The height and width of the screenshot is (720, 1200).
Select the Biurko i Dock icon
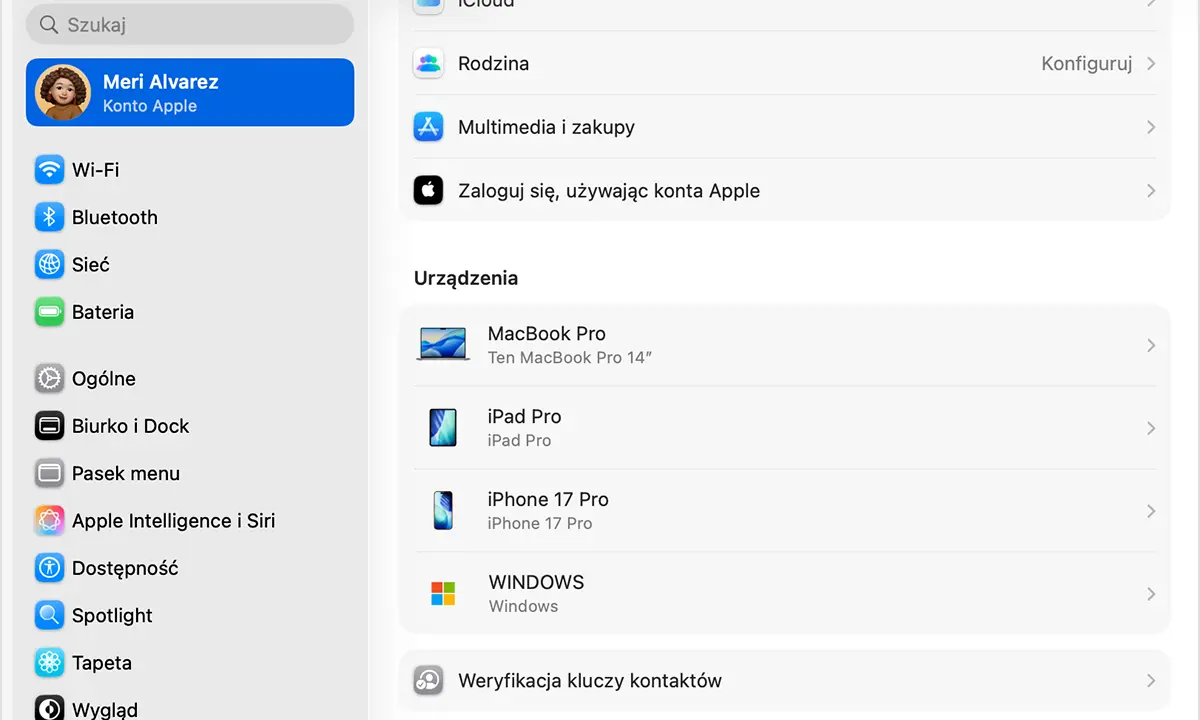pyautogui.click(x=49, y=426)
